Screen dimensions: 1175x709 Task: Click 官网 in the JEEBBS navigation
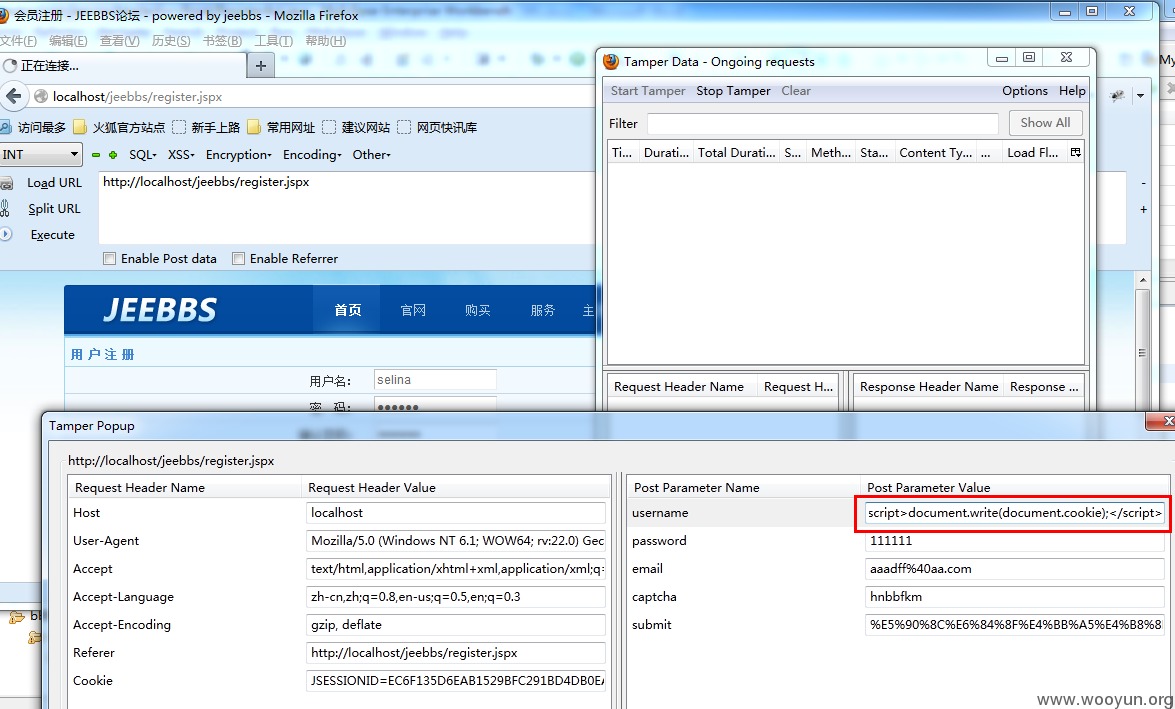tap(413, 310)
